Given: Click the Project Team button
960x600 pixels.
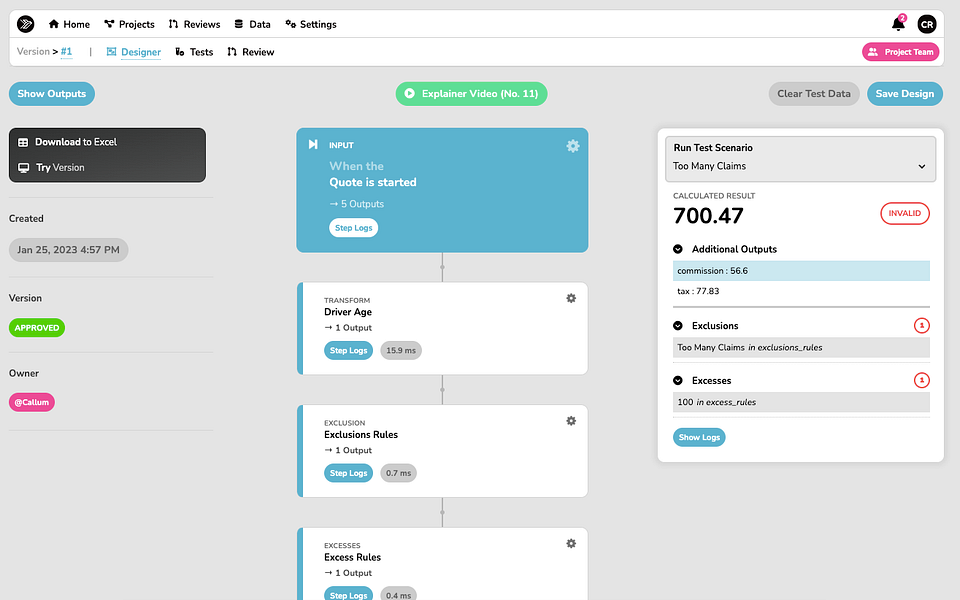Looking at the screenshot, I should tap(901, 52).
